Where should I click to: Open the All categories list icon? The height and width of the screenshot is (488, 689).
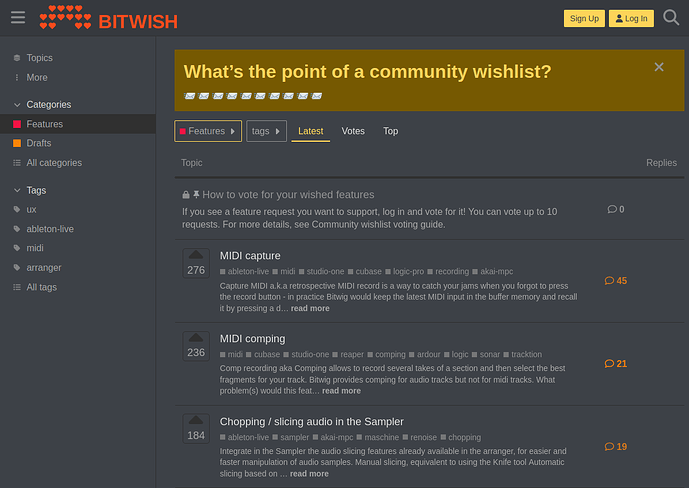pos(17,163)
